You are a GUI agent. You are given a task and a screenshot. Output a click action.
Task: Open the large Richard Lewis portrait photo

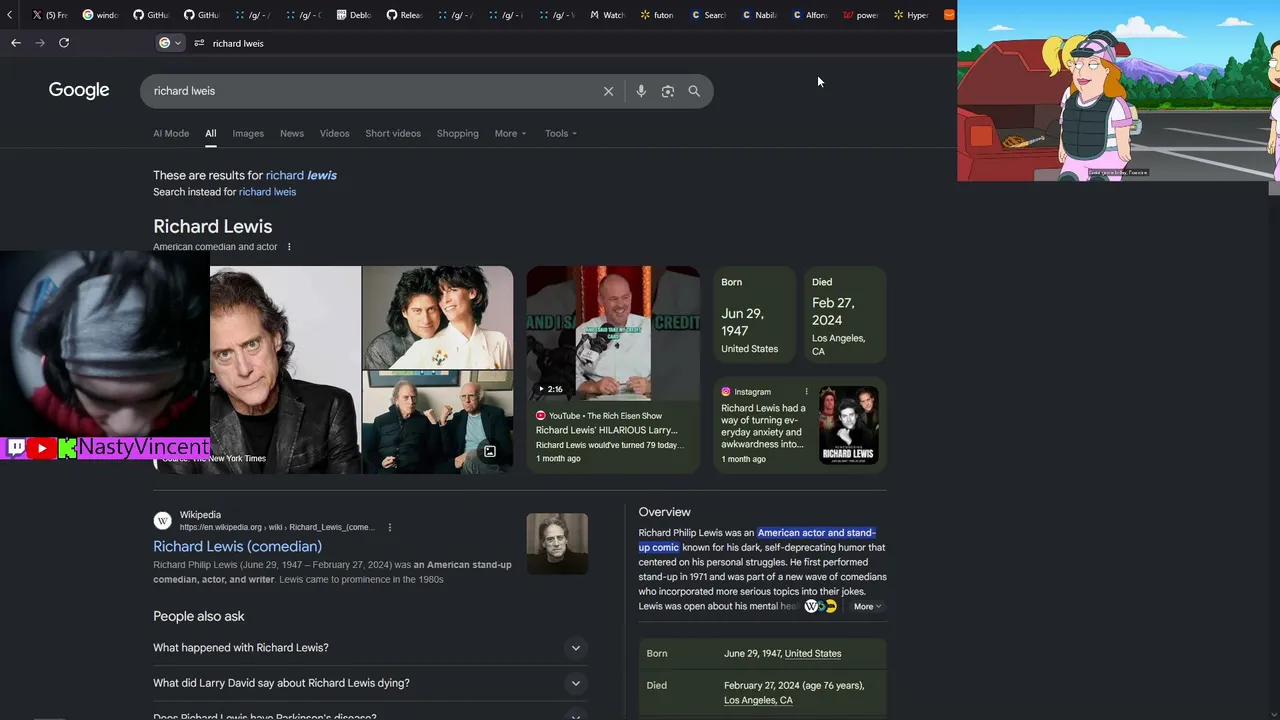285,369
